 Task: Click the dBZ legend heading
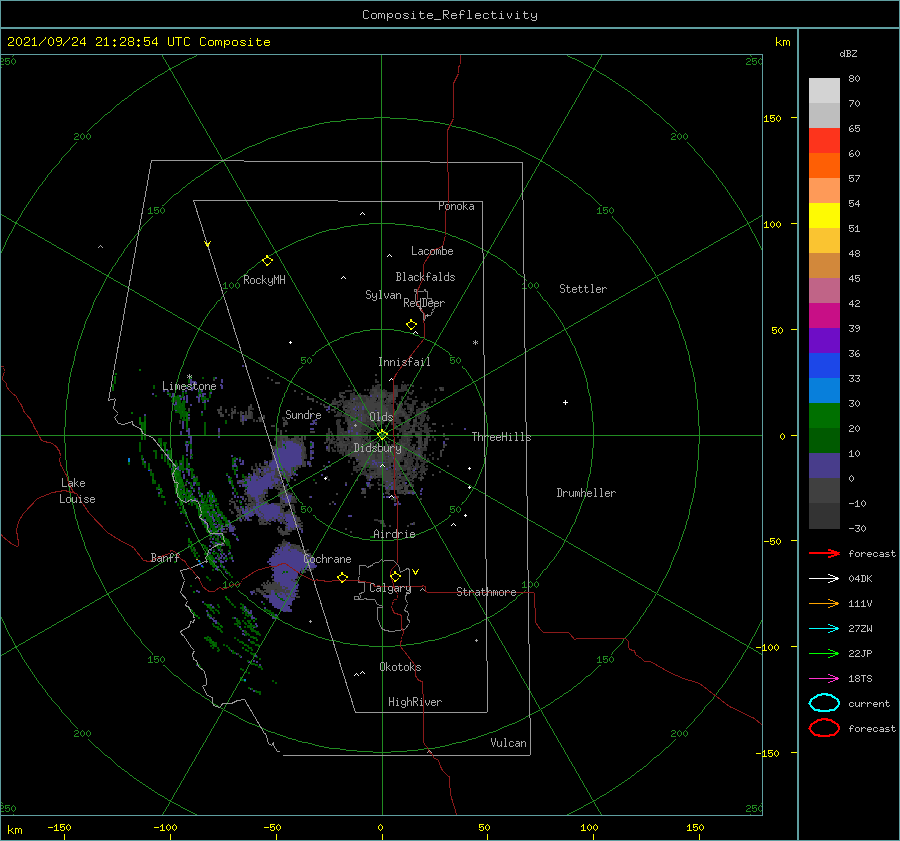[848, 53]
